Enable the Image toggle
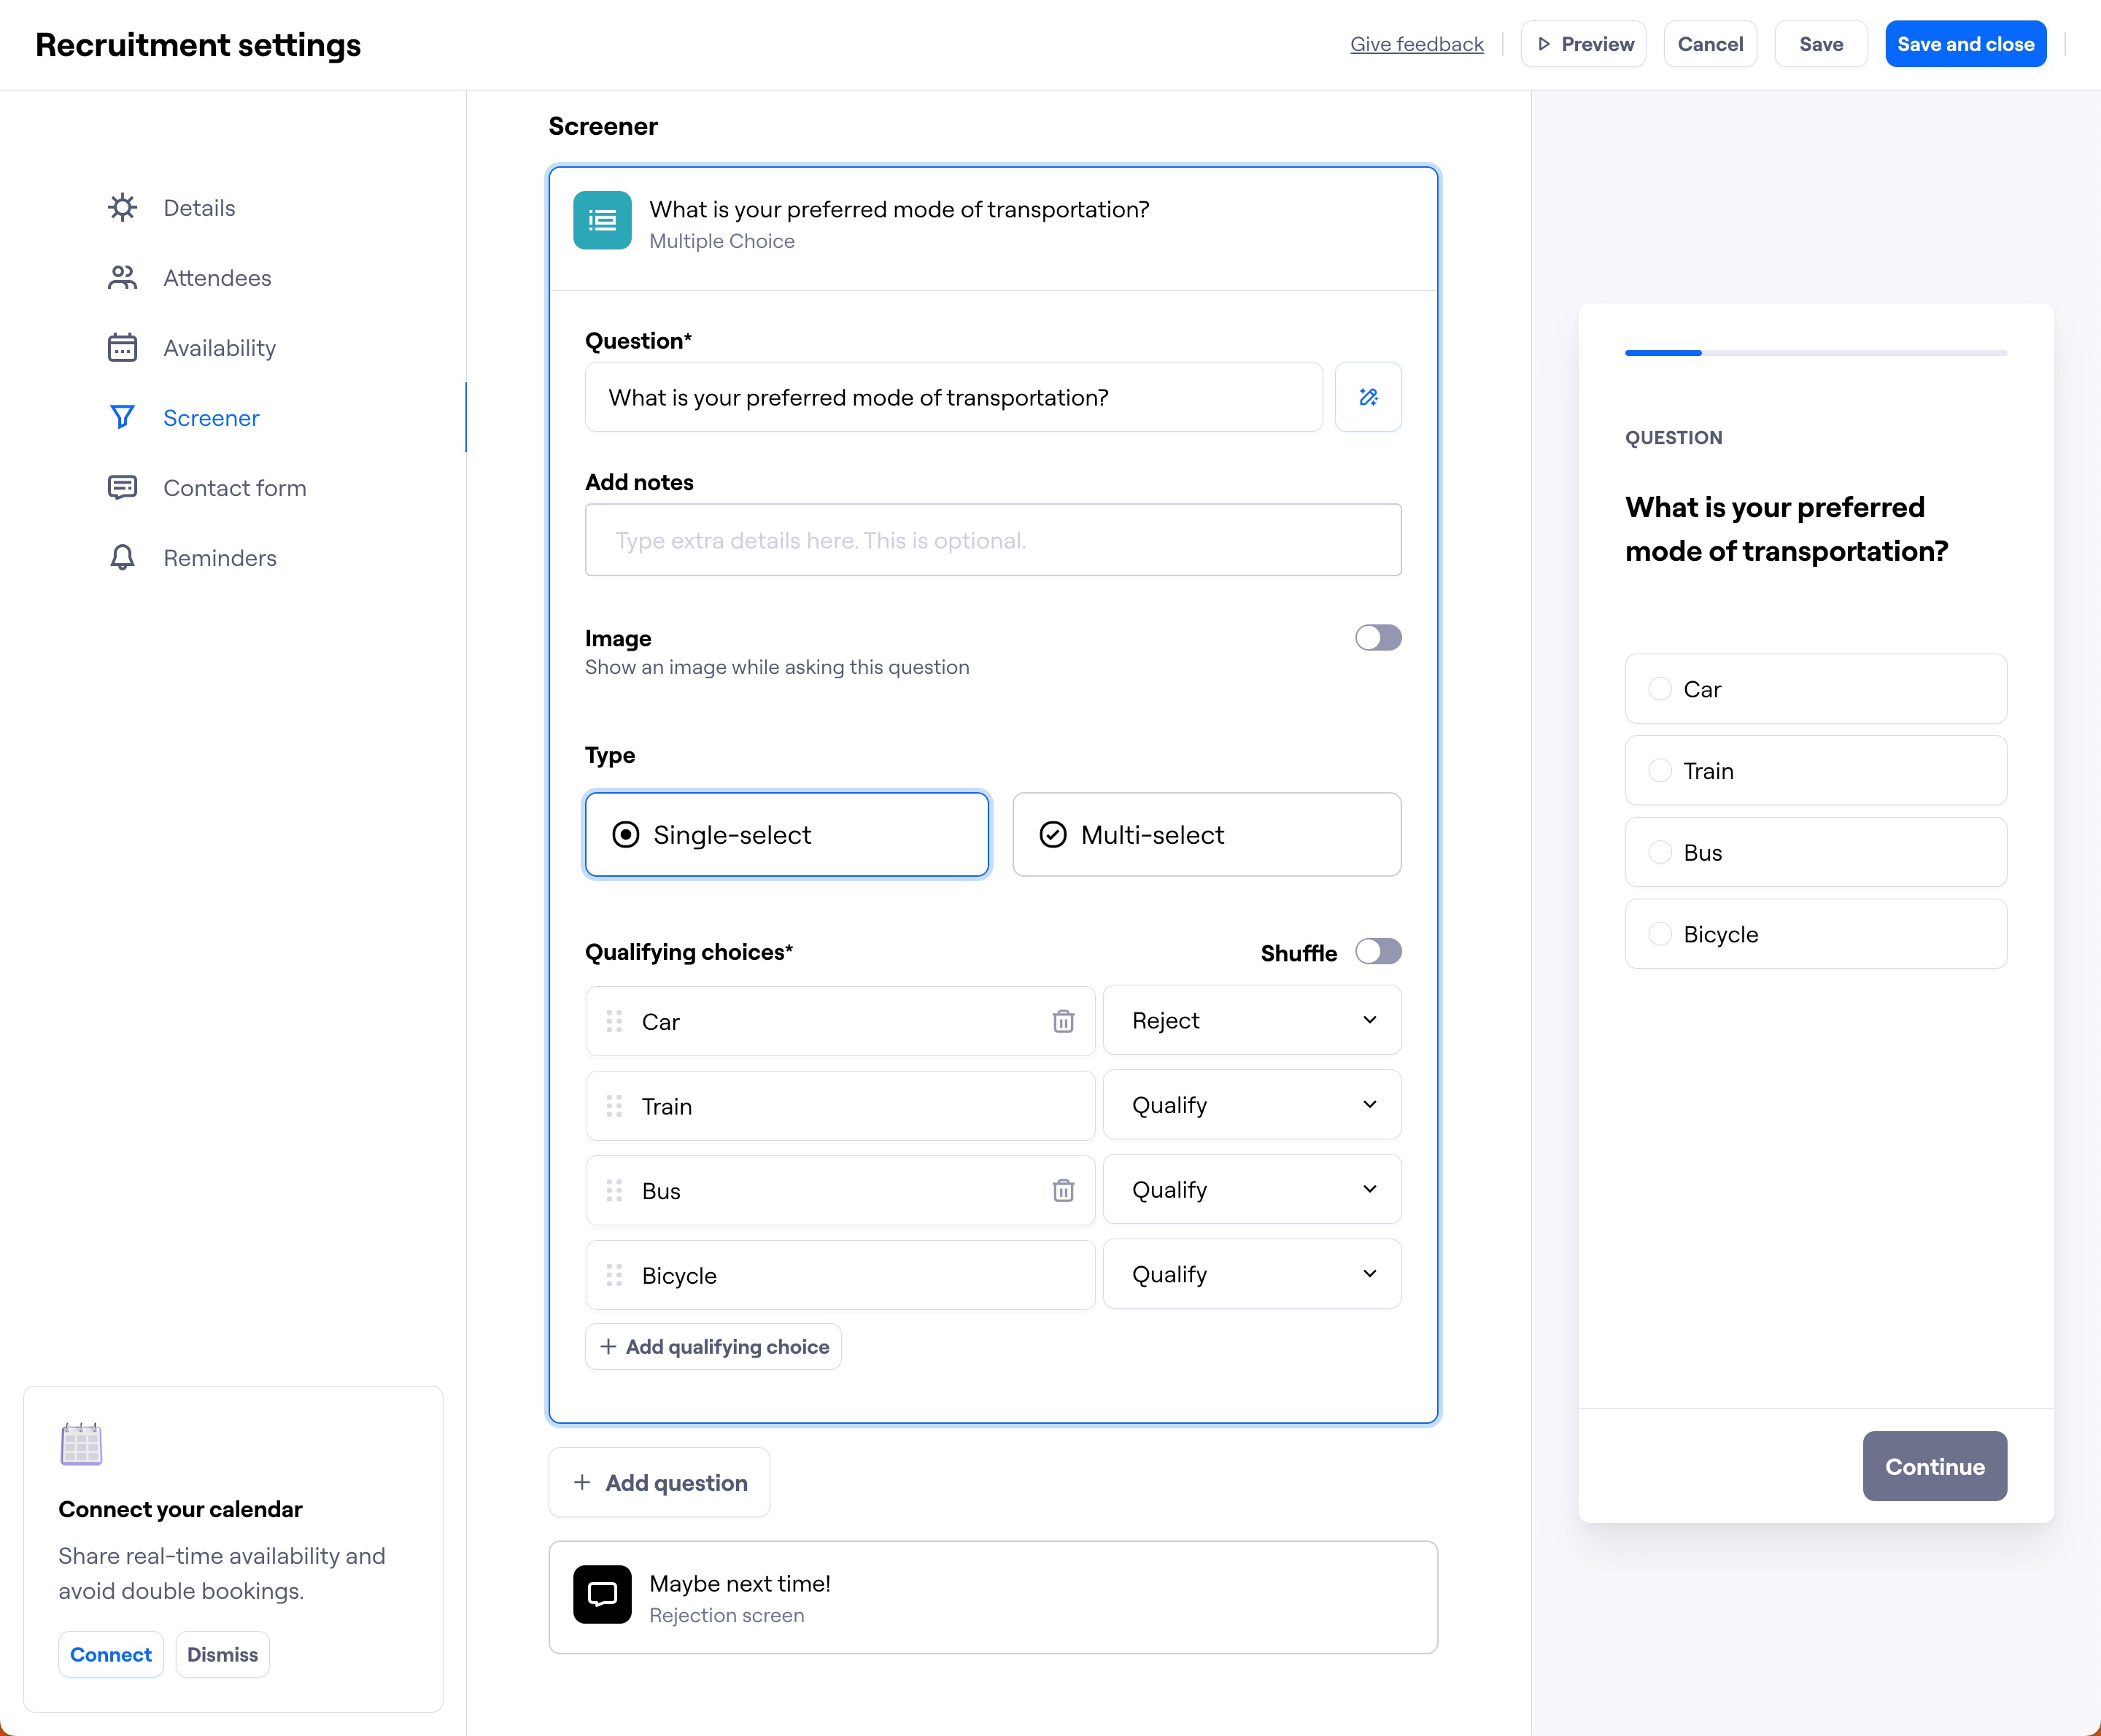The image size is (2101, 1736). click(x=1377, y=638)
